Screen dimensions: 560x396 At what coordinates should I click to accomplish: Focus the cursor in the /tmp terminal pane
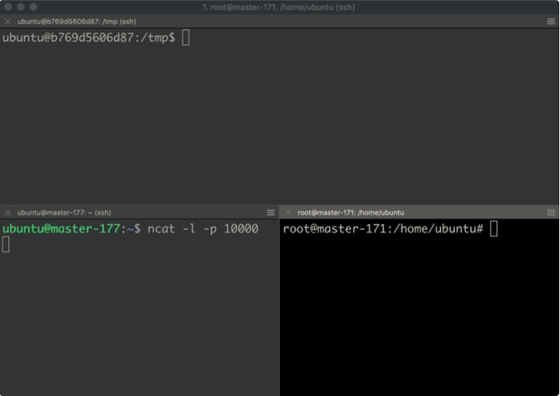point(186,37)
